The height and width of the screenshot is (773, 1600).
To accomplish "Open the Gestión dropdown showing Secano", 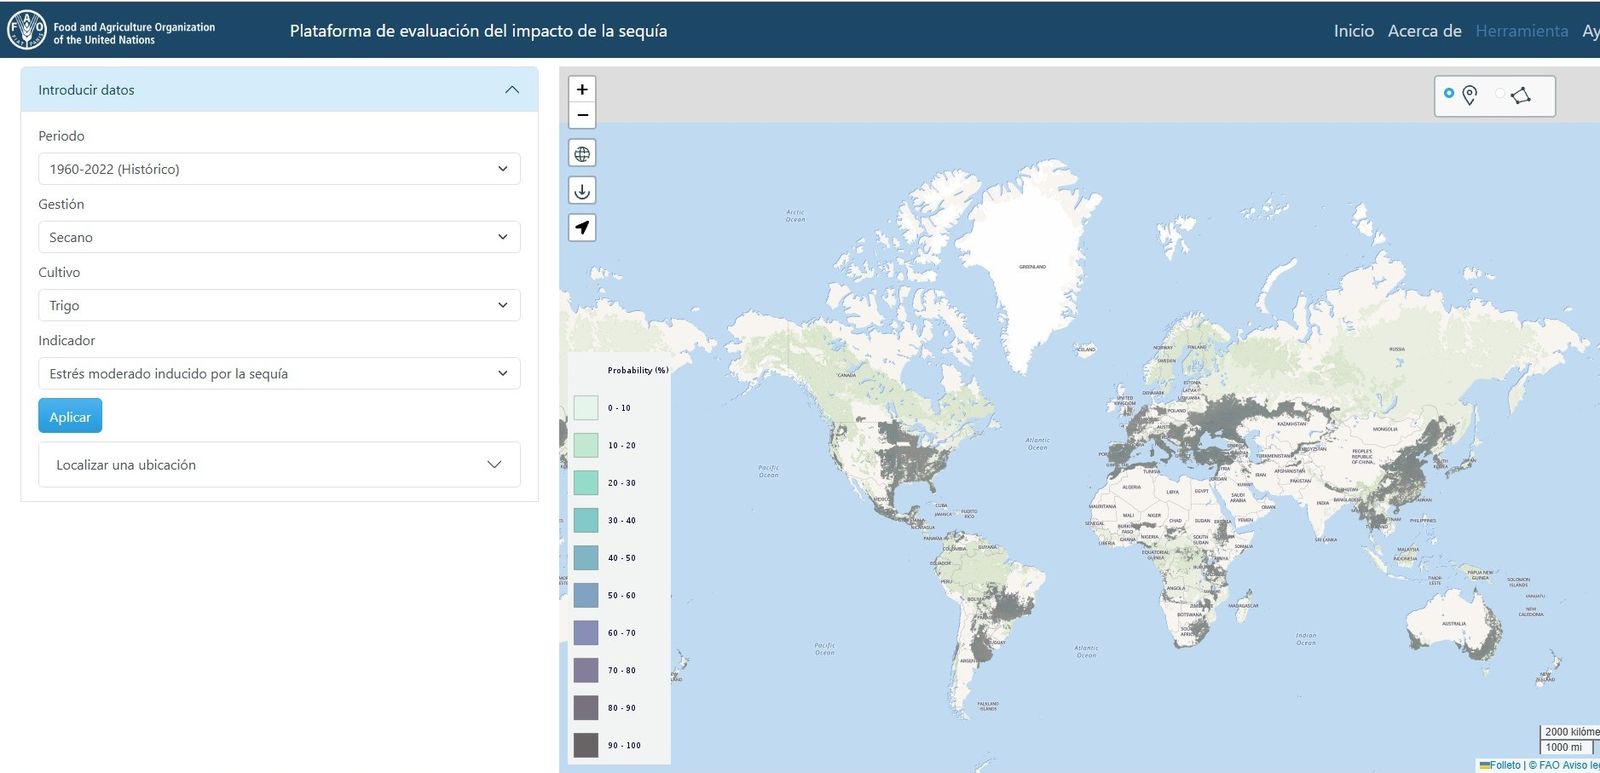I will pos(279,237).
